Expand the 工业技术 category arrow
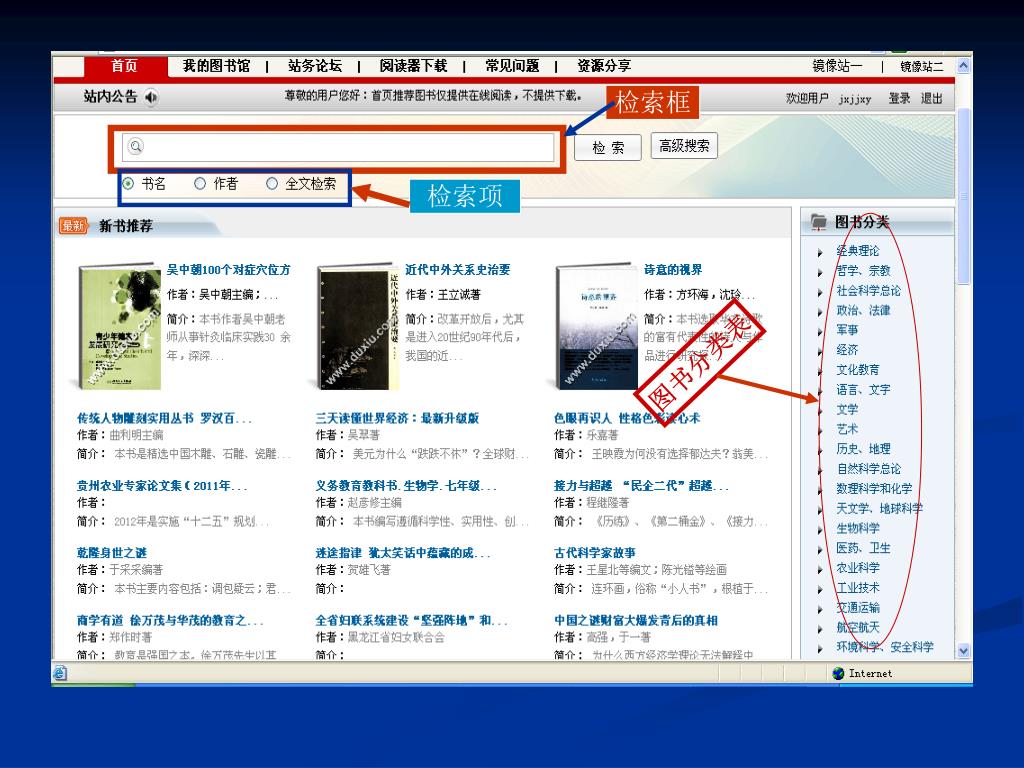The height and width of the screenshot is (768, 1024). (820, 589)
